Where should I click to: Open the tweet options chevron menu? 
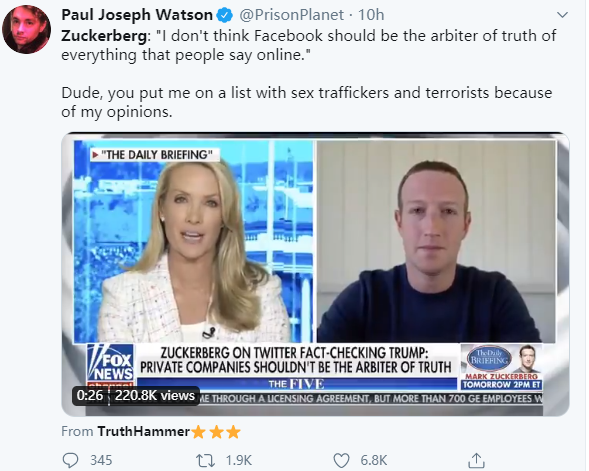(x=562, y=15)
